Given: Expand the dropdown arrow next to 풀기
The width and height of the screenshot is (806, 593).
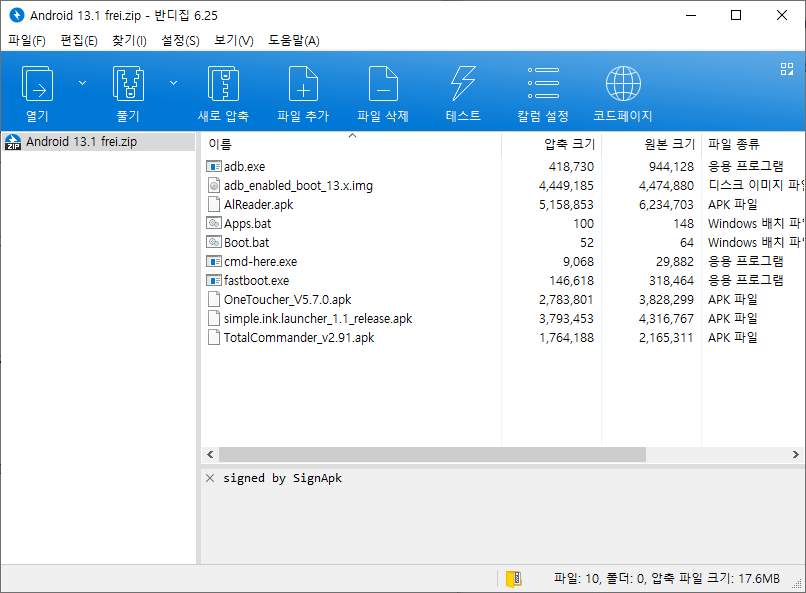Looking at the screenshot, I should tap(173, 83).
